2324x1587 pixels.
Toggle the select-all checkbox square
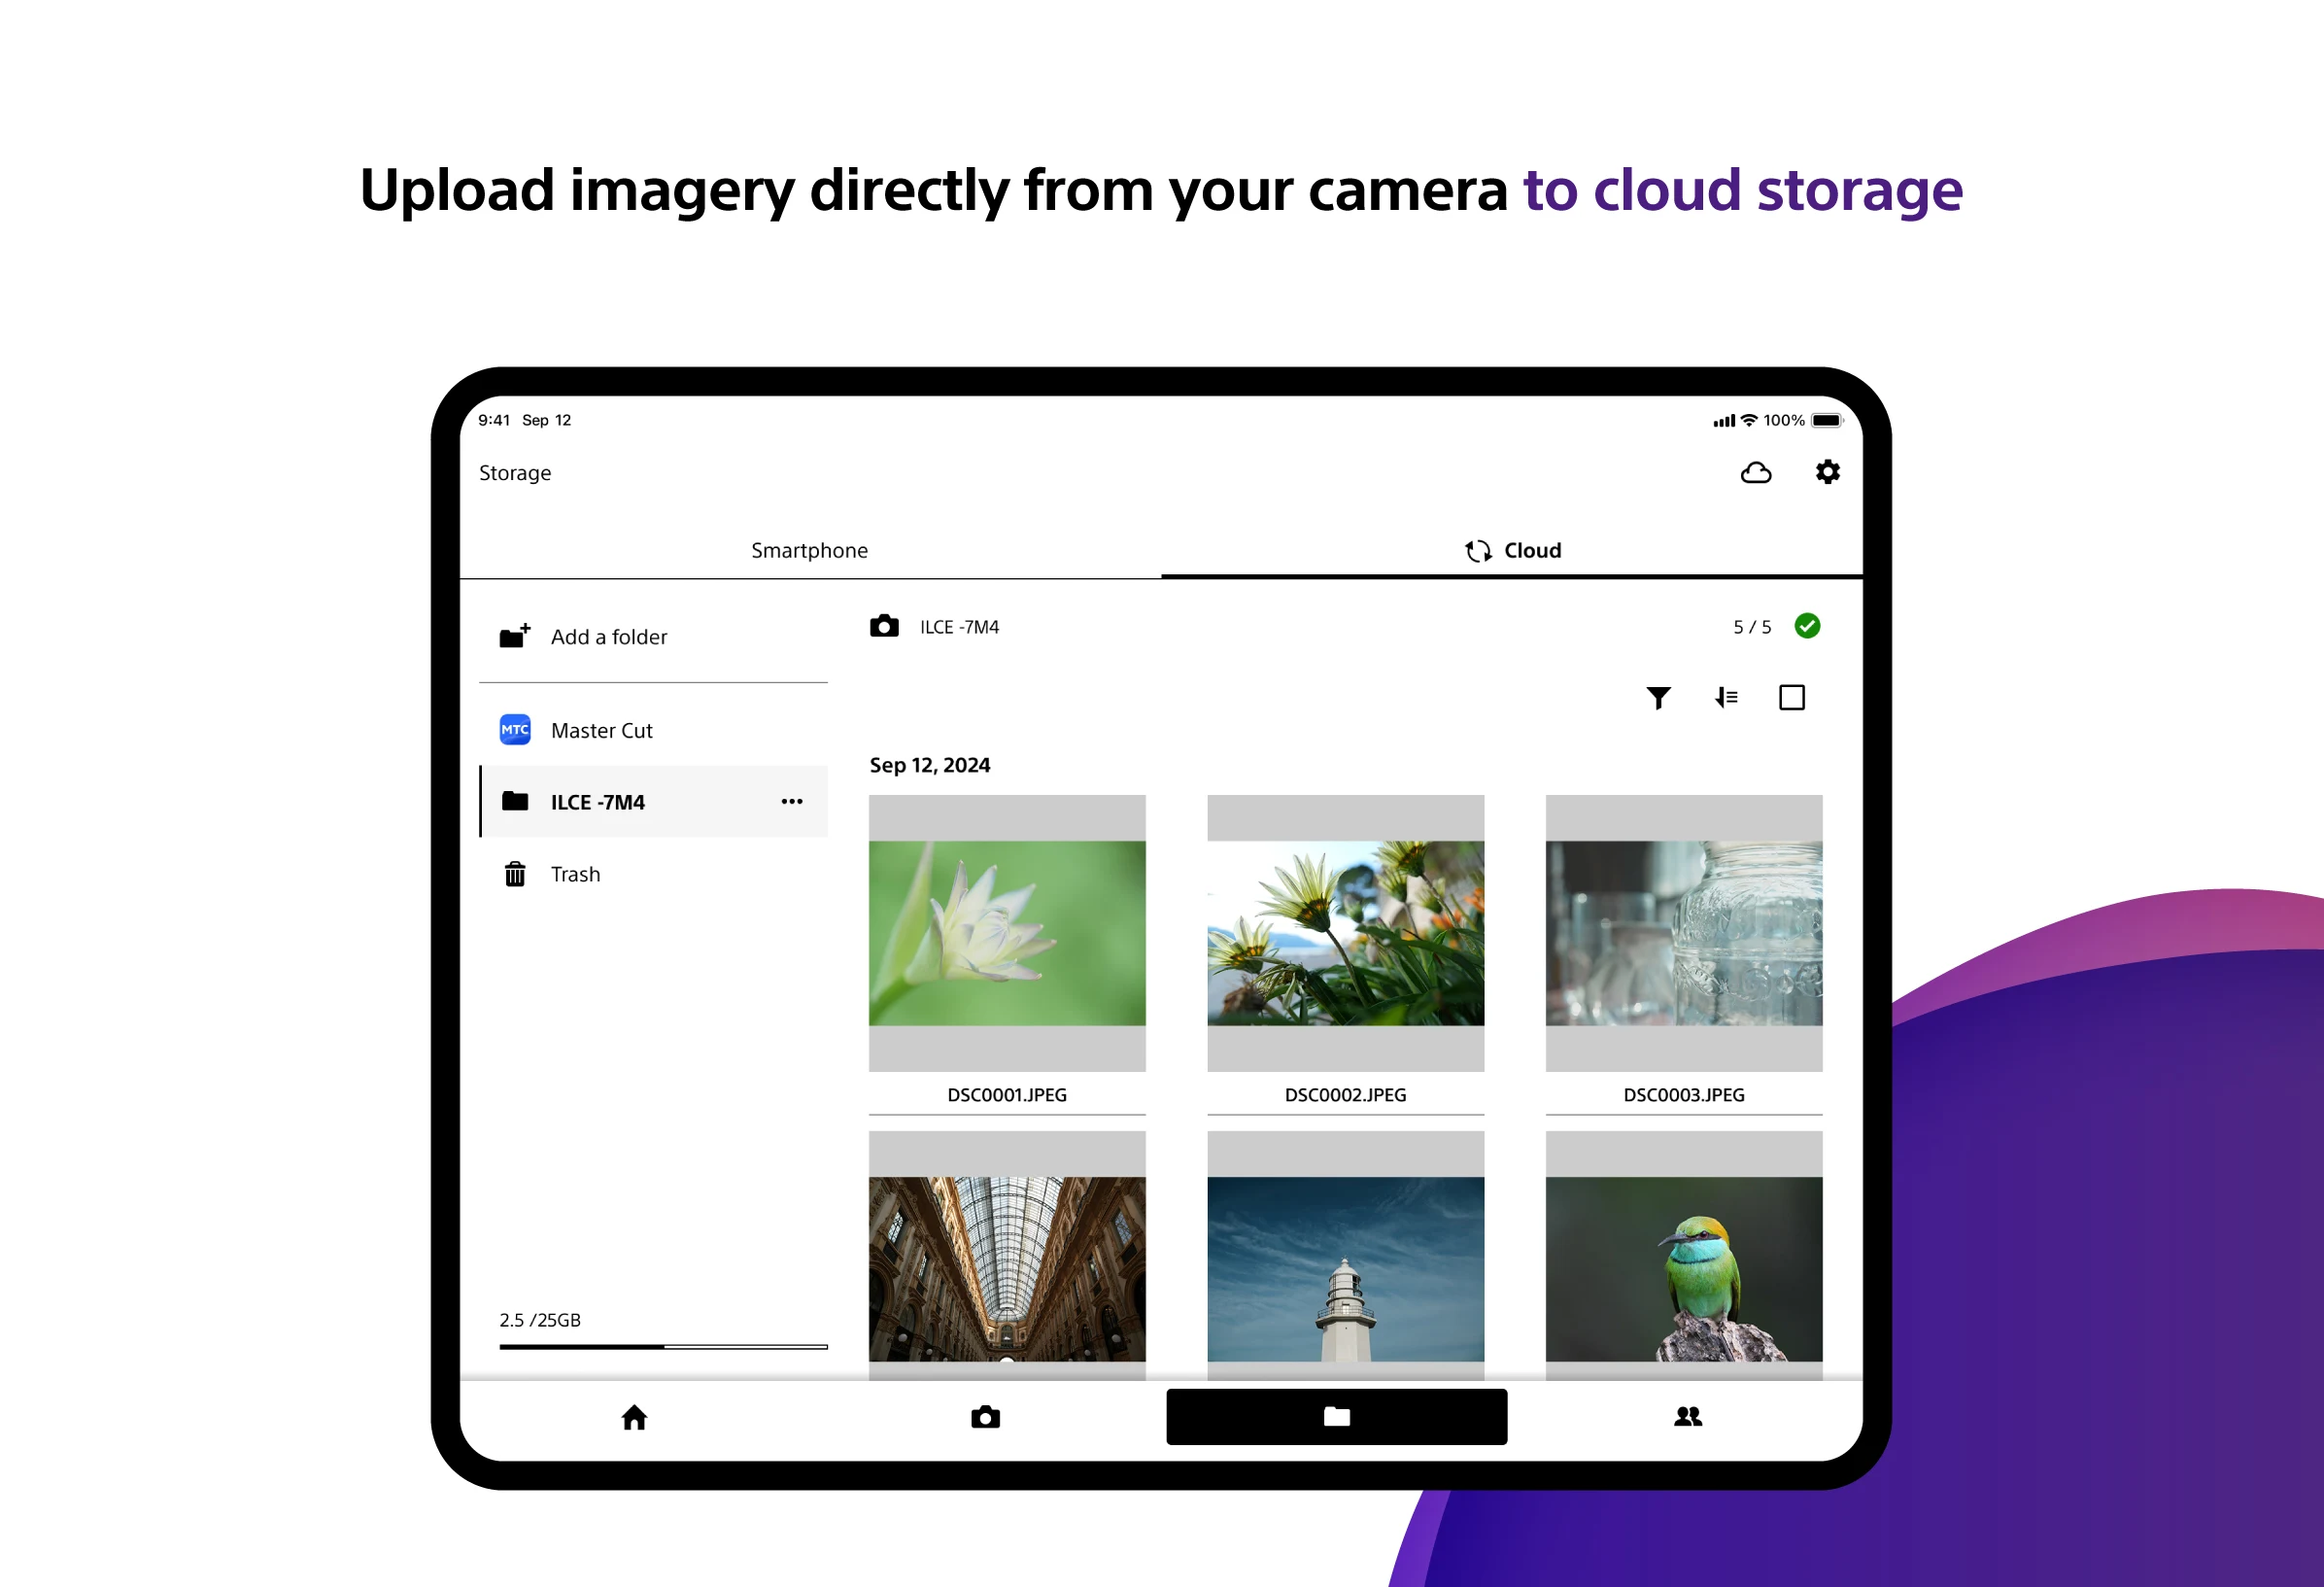pos(1791,698)
